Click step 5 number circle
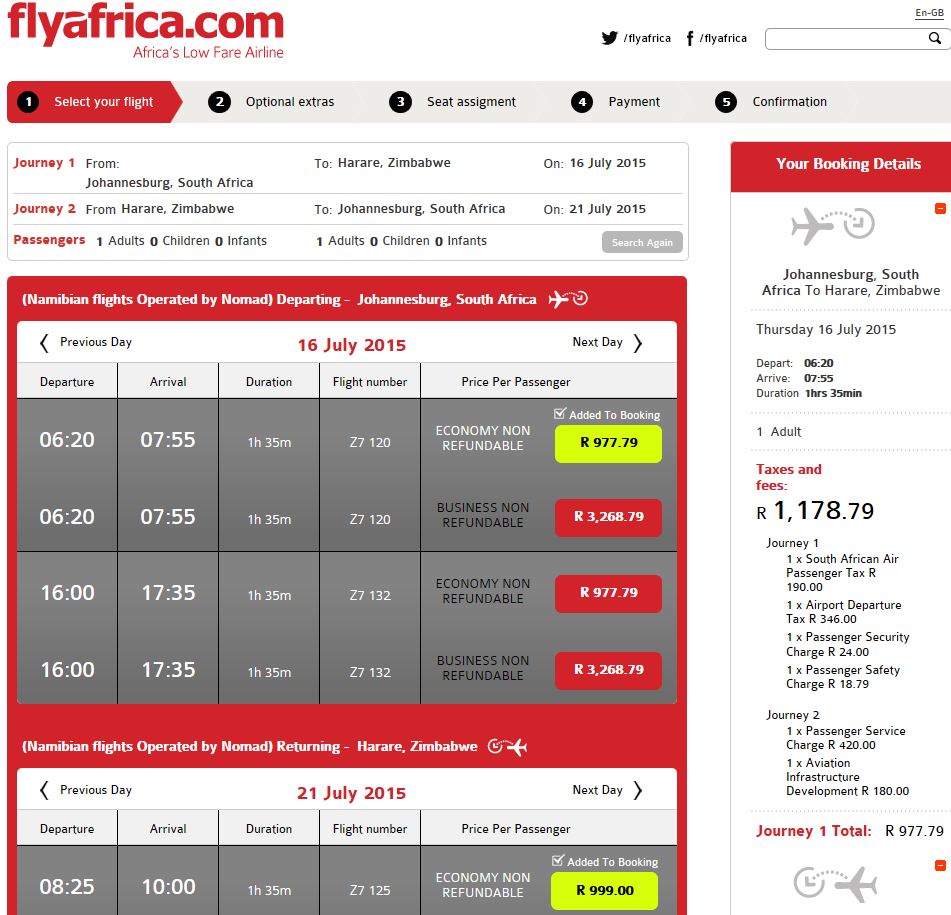 726,102
